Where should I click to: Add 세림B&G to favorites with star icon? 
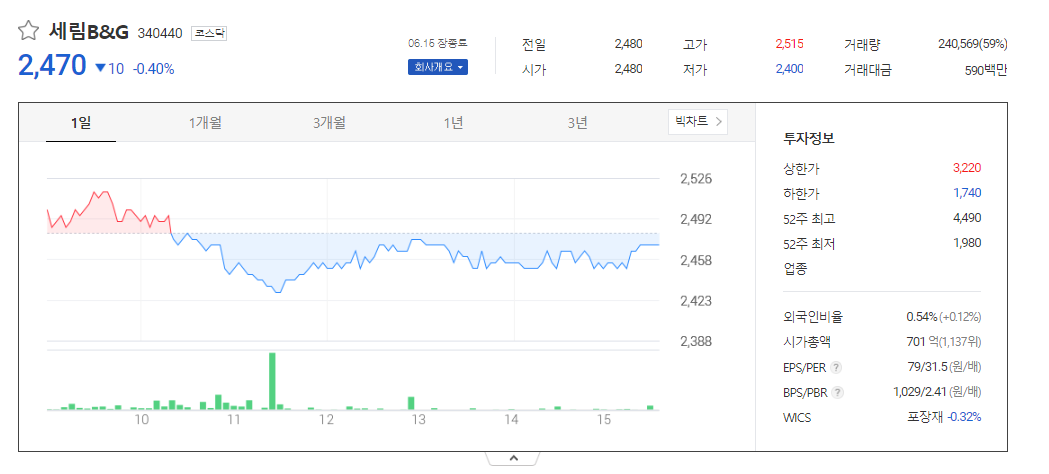click(x=29, y=31)
